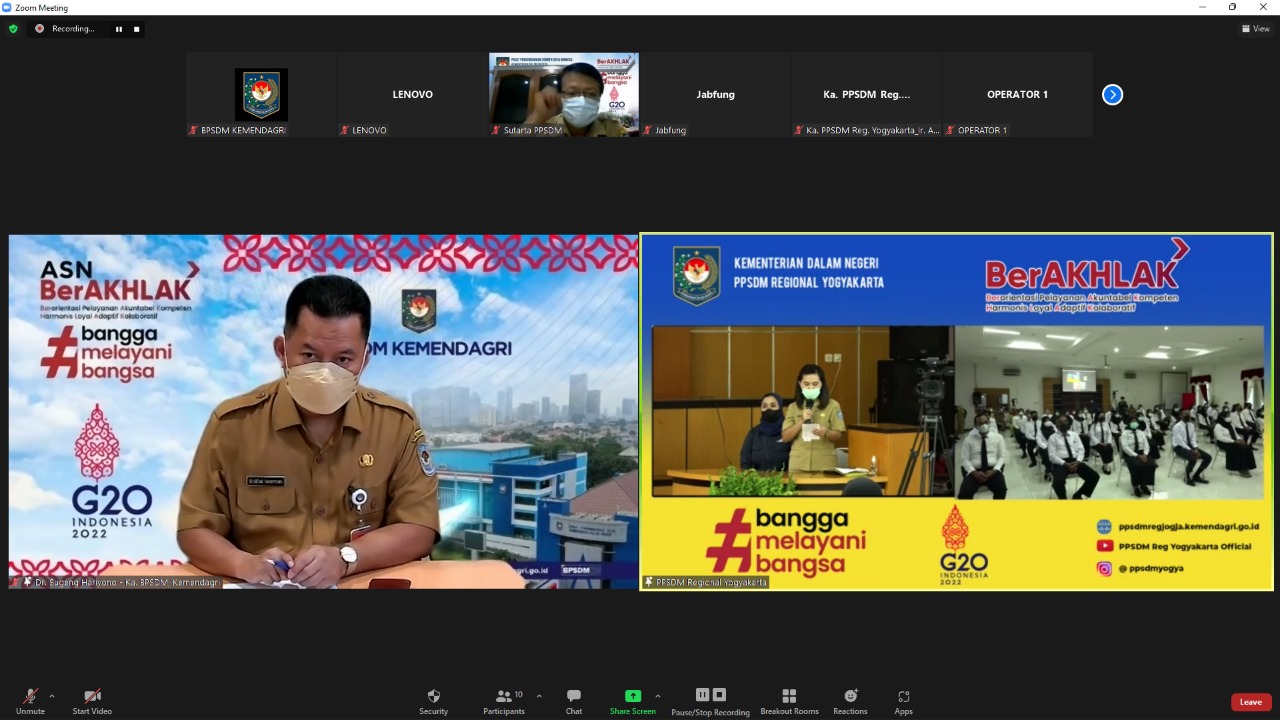Minimize the Zoom Meeting window
This screenshot has width=1280, height=720.
[1202, 7]
